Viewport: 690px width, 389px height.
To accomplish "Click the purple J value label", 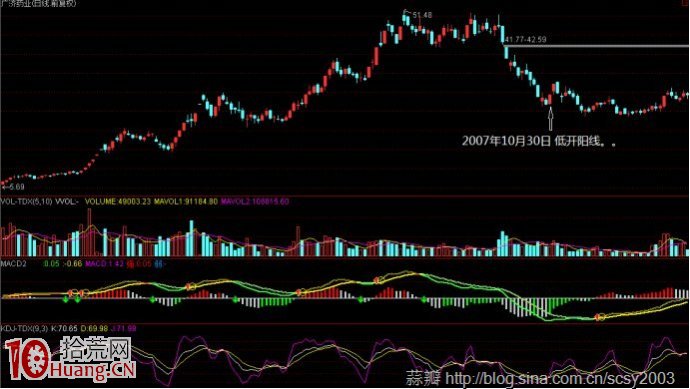I will click(124, 328).
